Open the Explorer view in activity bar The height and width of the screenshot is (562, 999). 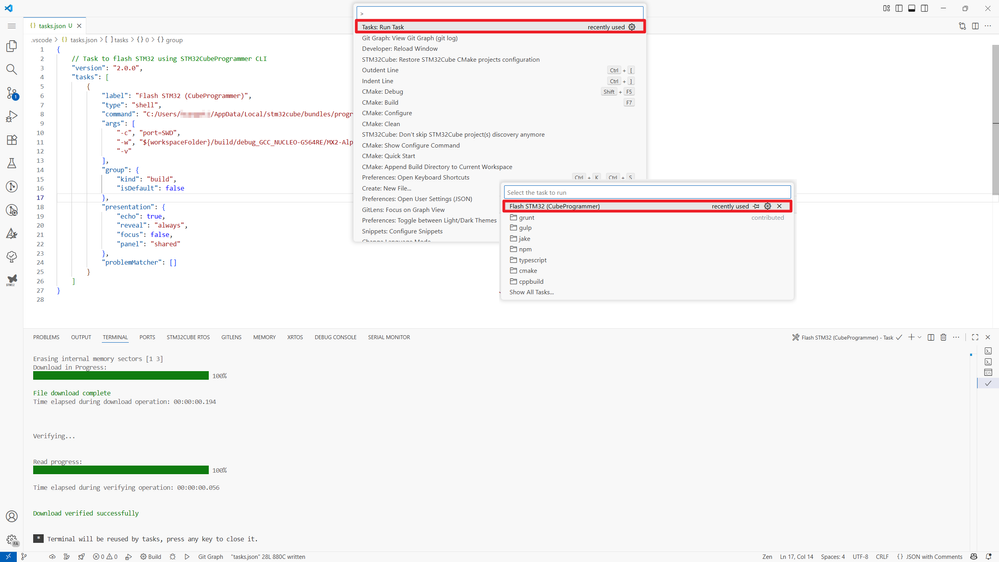pyautogui.click(x=11, y=46)
